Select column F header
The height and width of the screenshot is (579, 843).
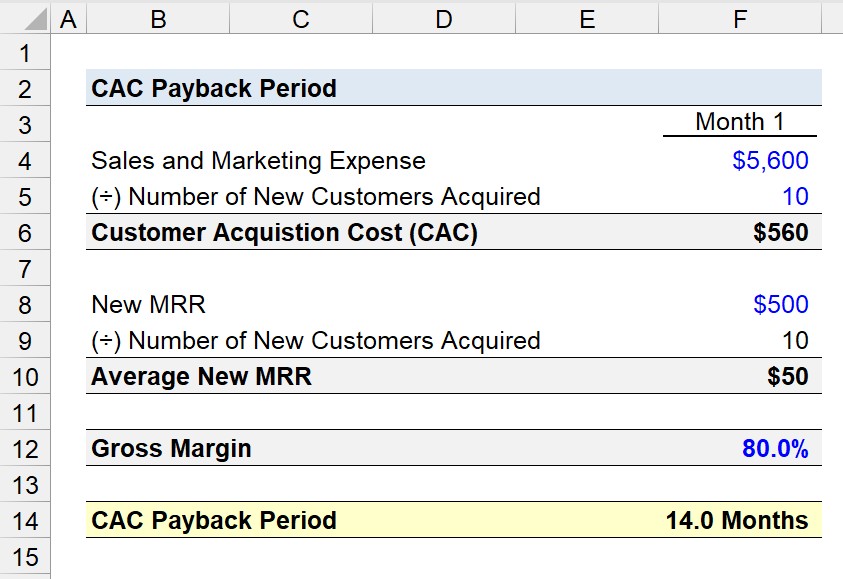(x=740, y=18)
